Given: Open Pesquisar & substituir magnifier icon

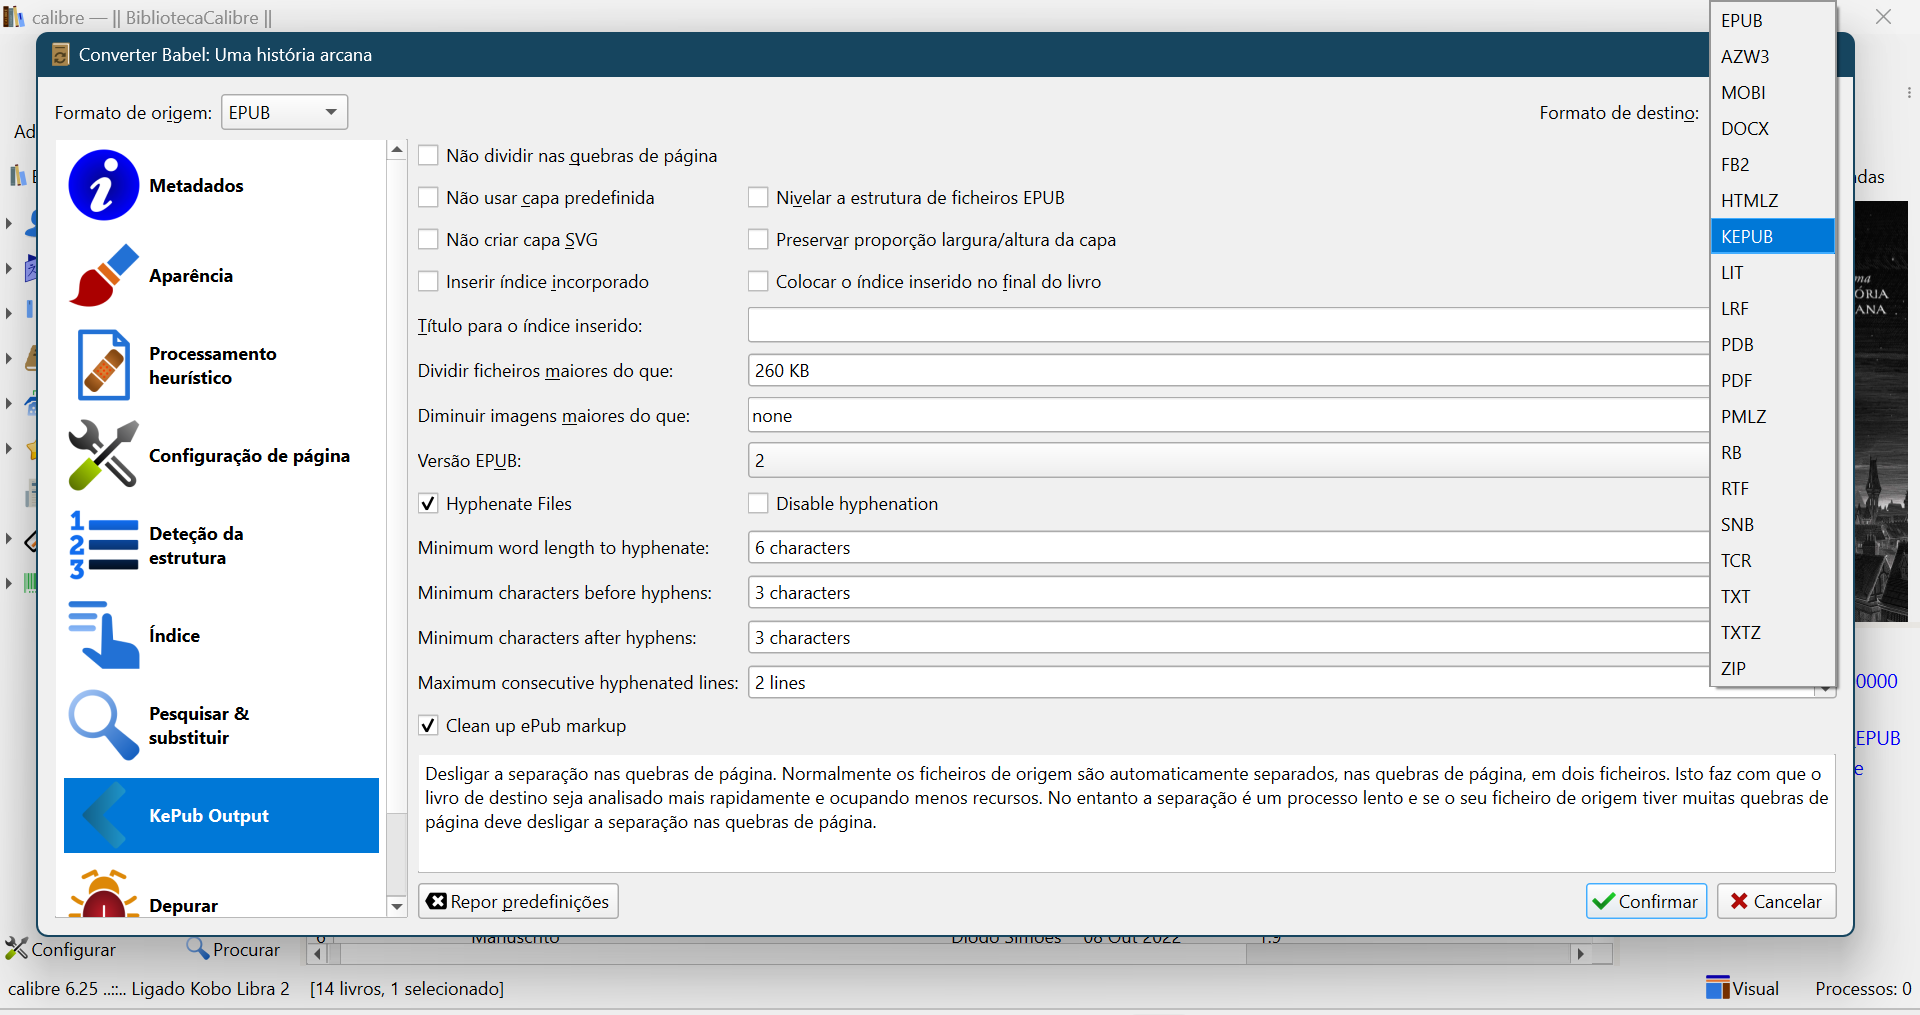Looking at the screenshot, I should point(103,725).
